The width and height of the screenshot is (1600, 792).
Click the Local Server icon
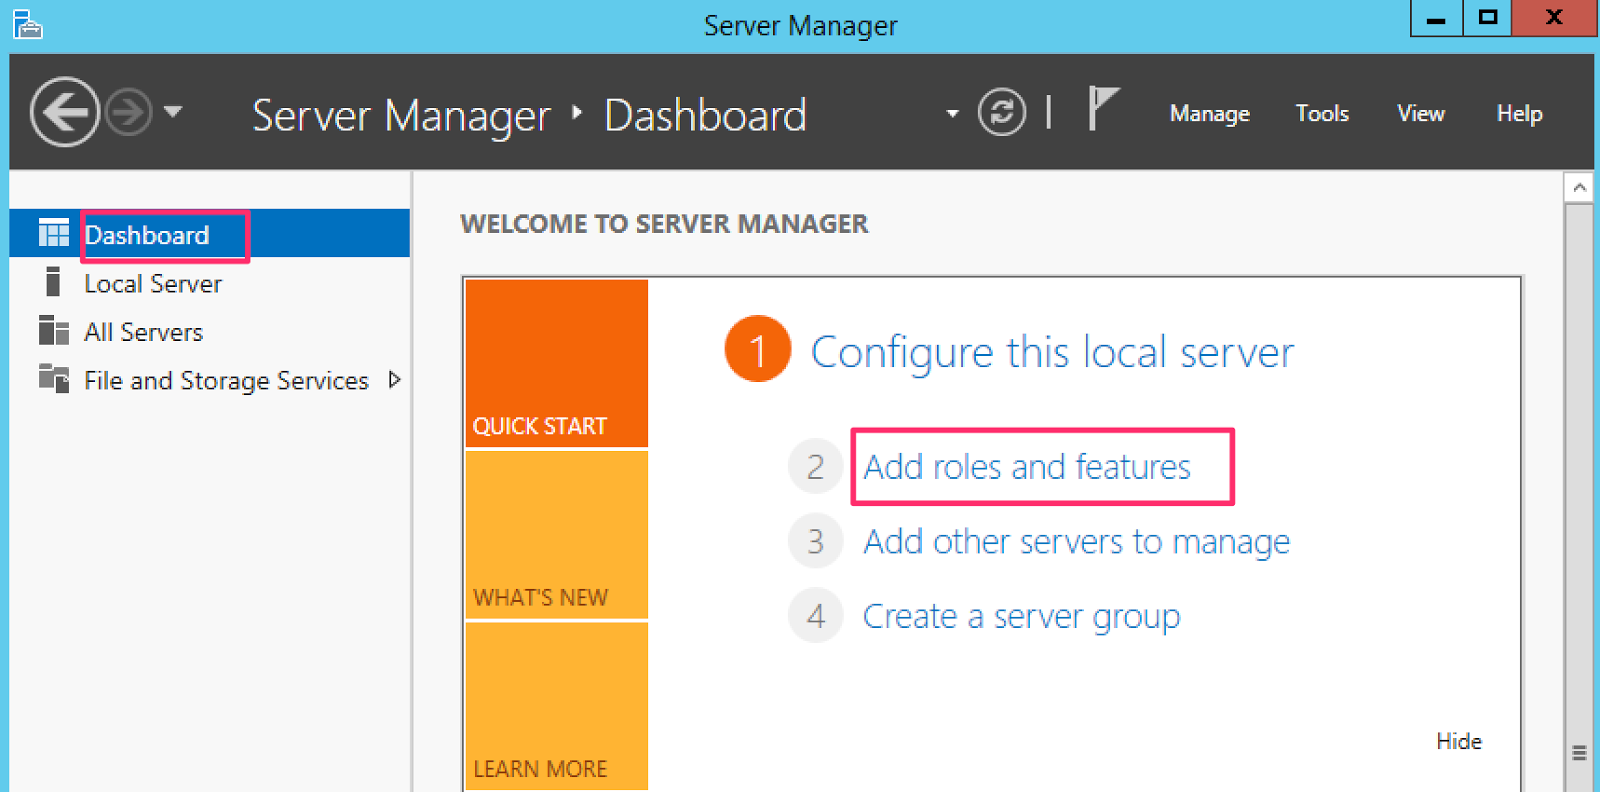[53, 283]
